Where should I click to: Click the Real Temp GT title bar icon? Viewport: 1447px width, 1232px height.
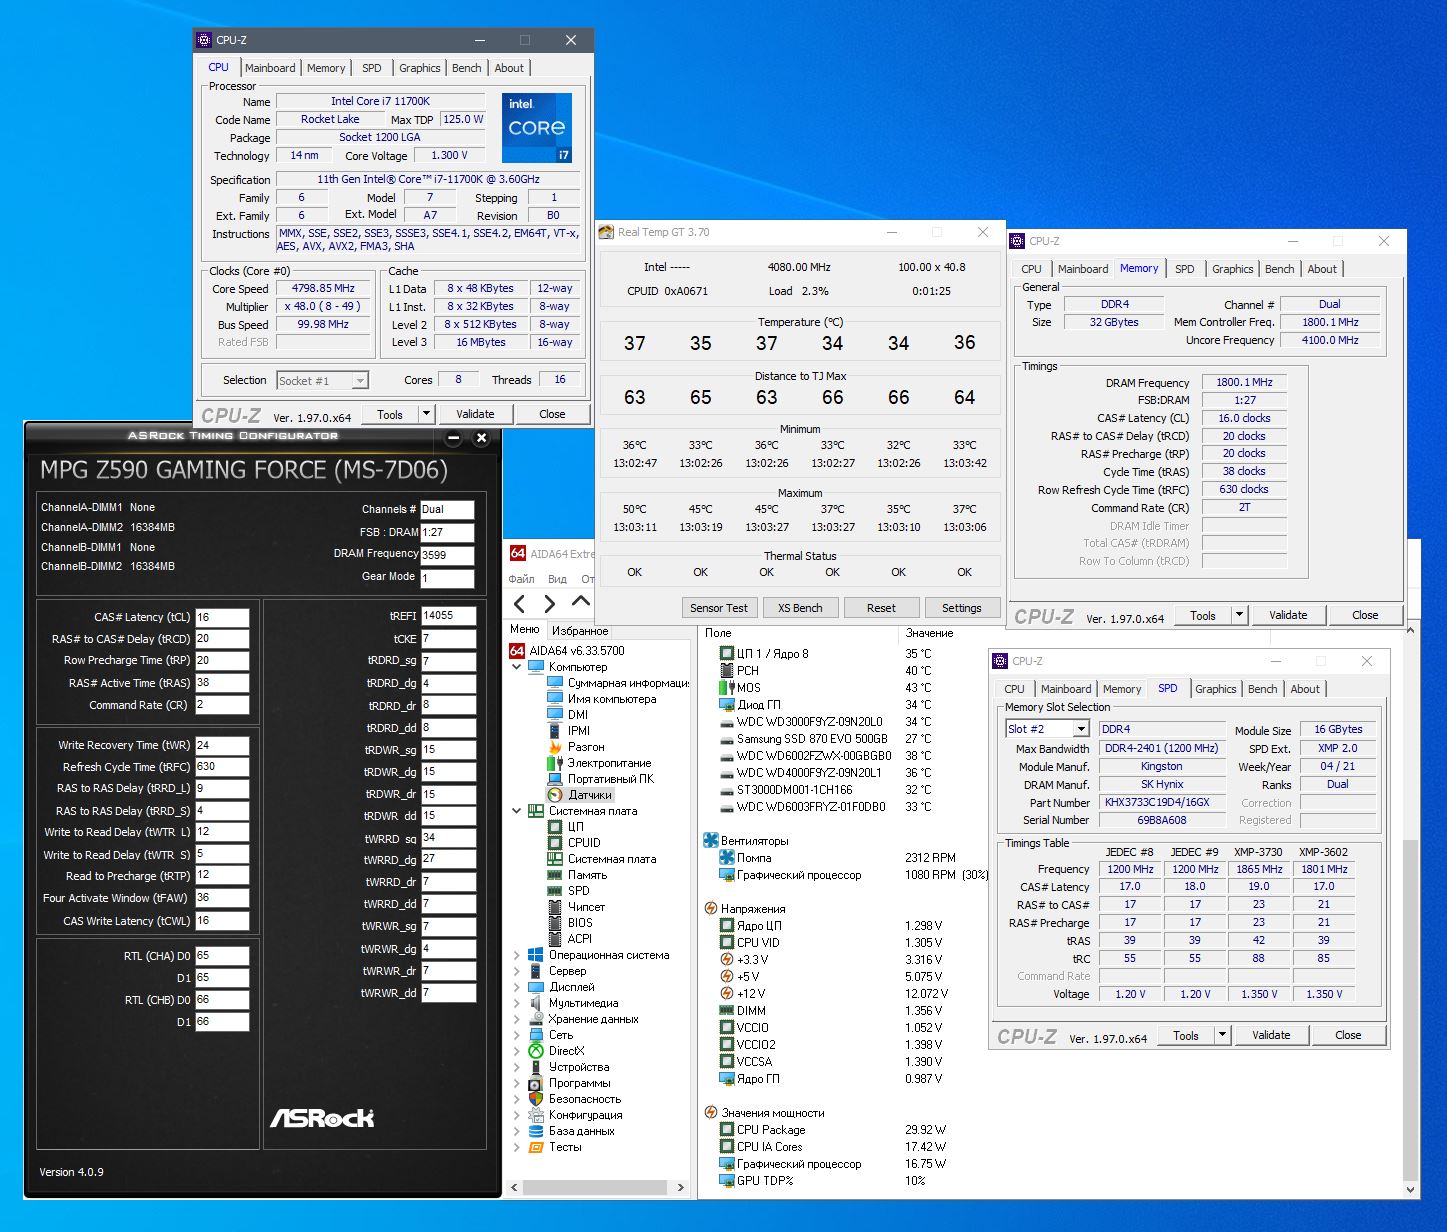point(606,232)
